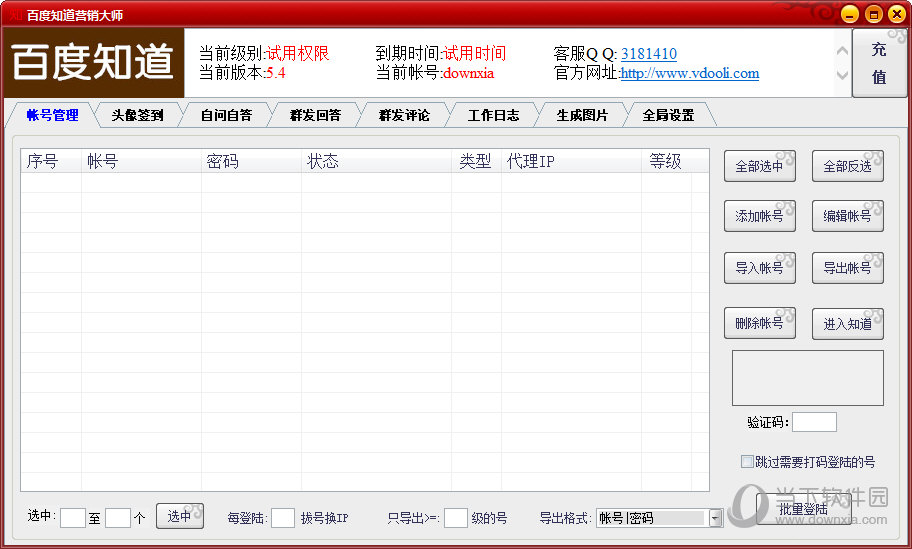Select the 群发评论 tab
Image resolution: width=912 pixels, height=549 pixels.
(x=404, y=115)
